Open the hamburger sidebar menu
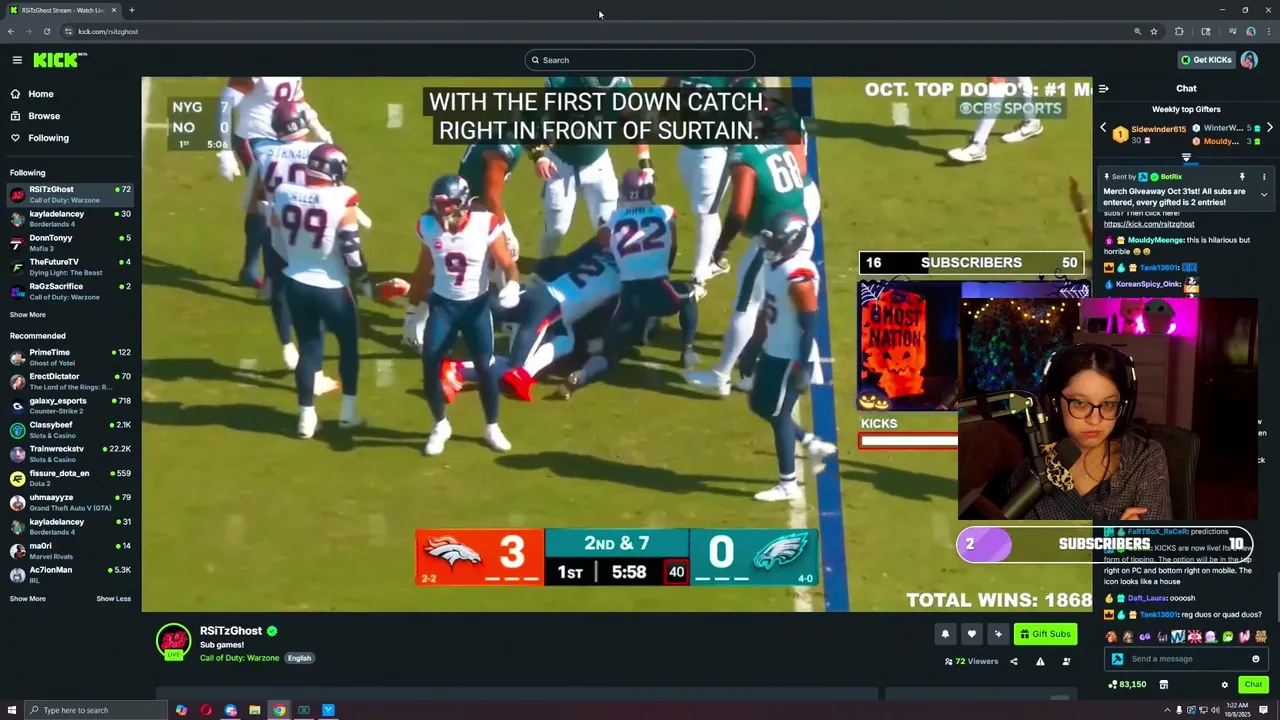Screen dimensions: 1280x720 (17, 60)
